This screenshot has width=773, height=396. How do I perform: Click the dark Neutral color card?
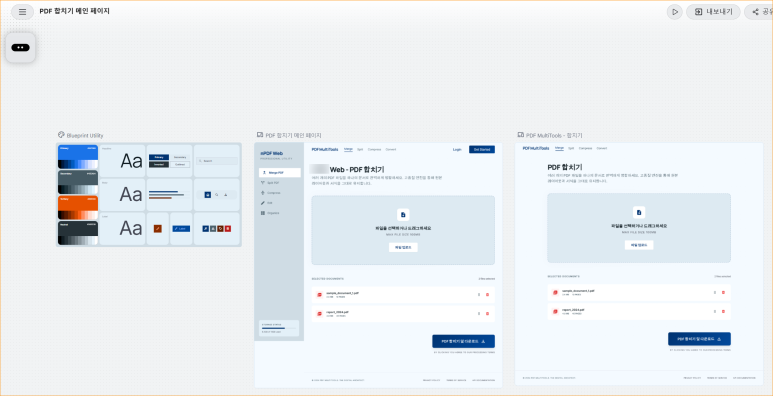[x=78, y=233]
